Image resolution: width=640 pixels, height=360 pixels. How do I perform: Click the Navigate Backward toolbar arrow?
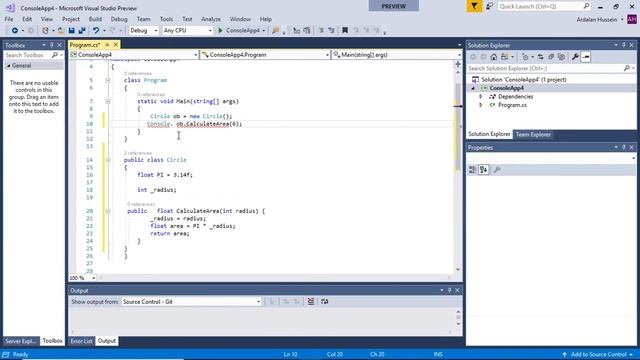[15, 31]
